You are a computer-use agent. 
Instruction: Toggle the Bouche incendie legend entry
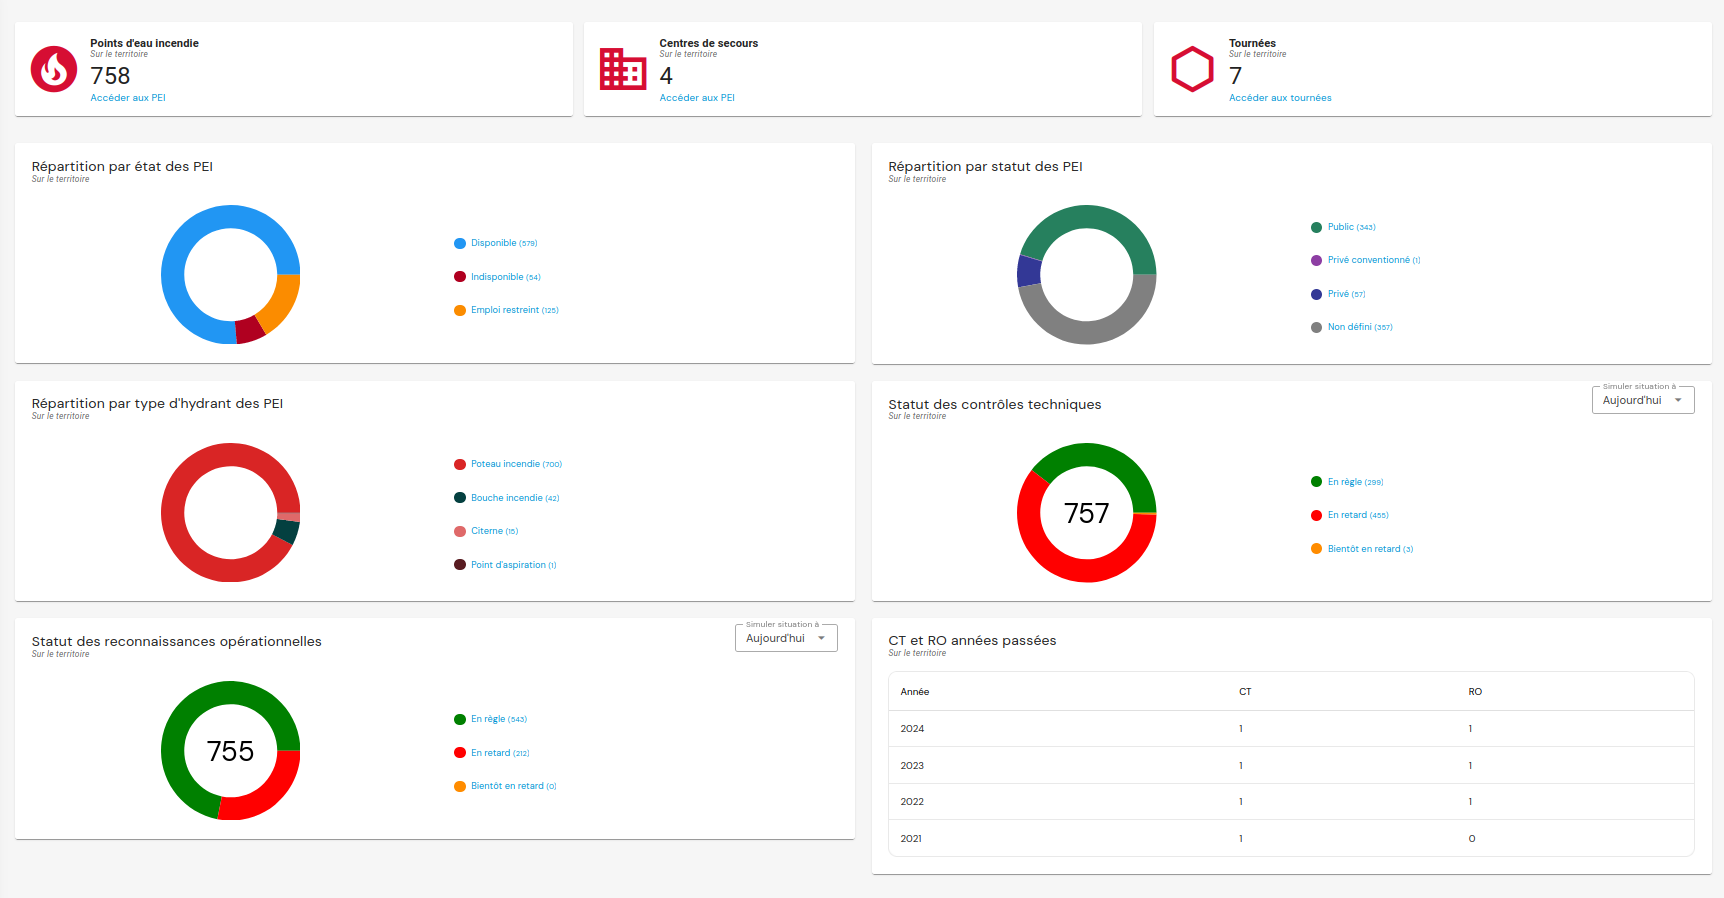(x=506, y=498)
